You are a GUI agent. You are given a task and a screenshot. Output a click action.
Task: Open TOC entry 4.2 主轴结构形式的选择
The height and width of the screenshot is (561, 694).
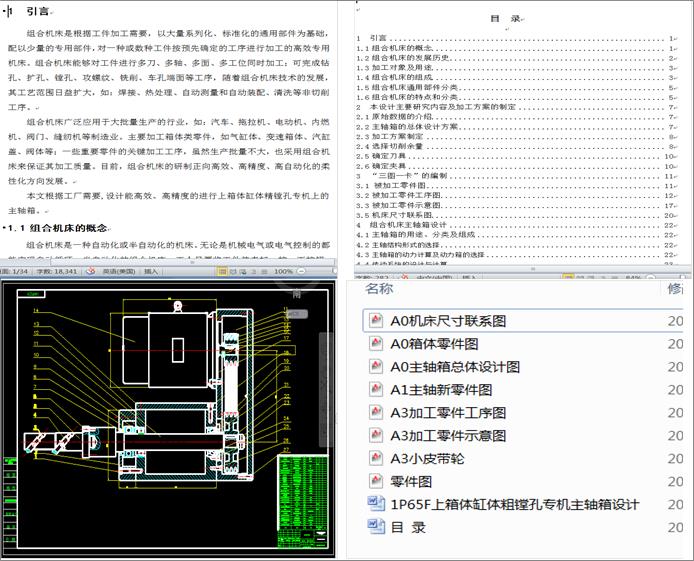517,245
